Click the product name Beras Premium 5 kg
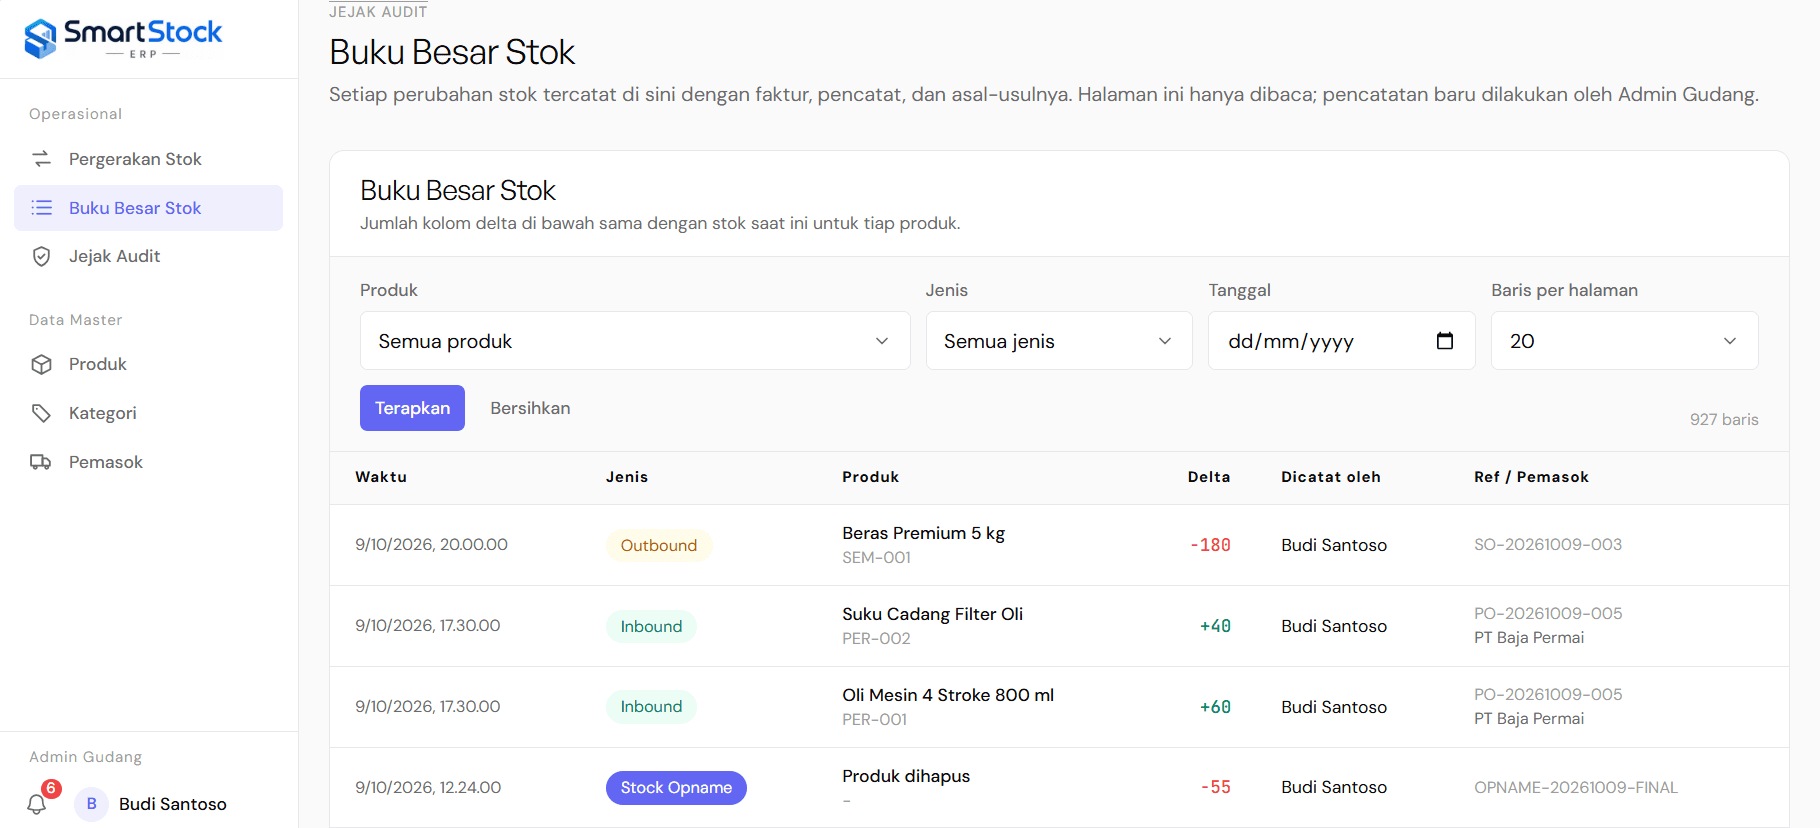Viewport: 1820px width, 828px height. [923, 533]
